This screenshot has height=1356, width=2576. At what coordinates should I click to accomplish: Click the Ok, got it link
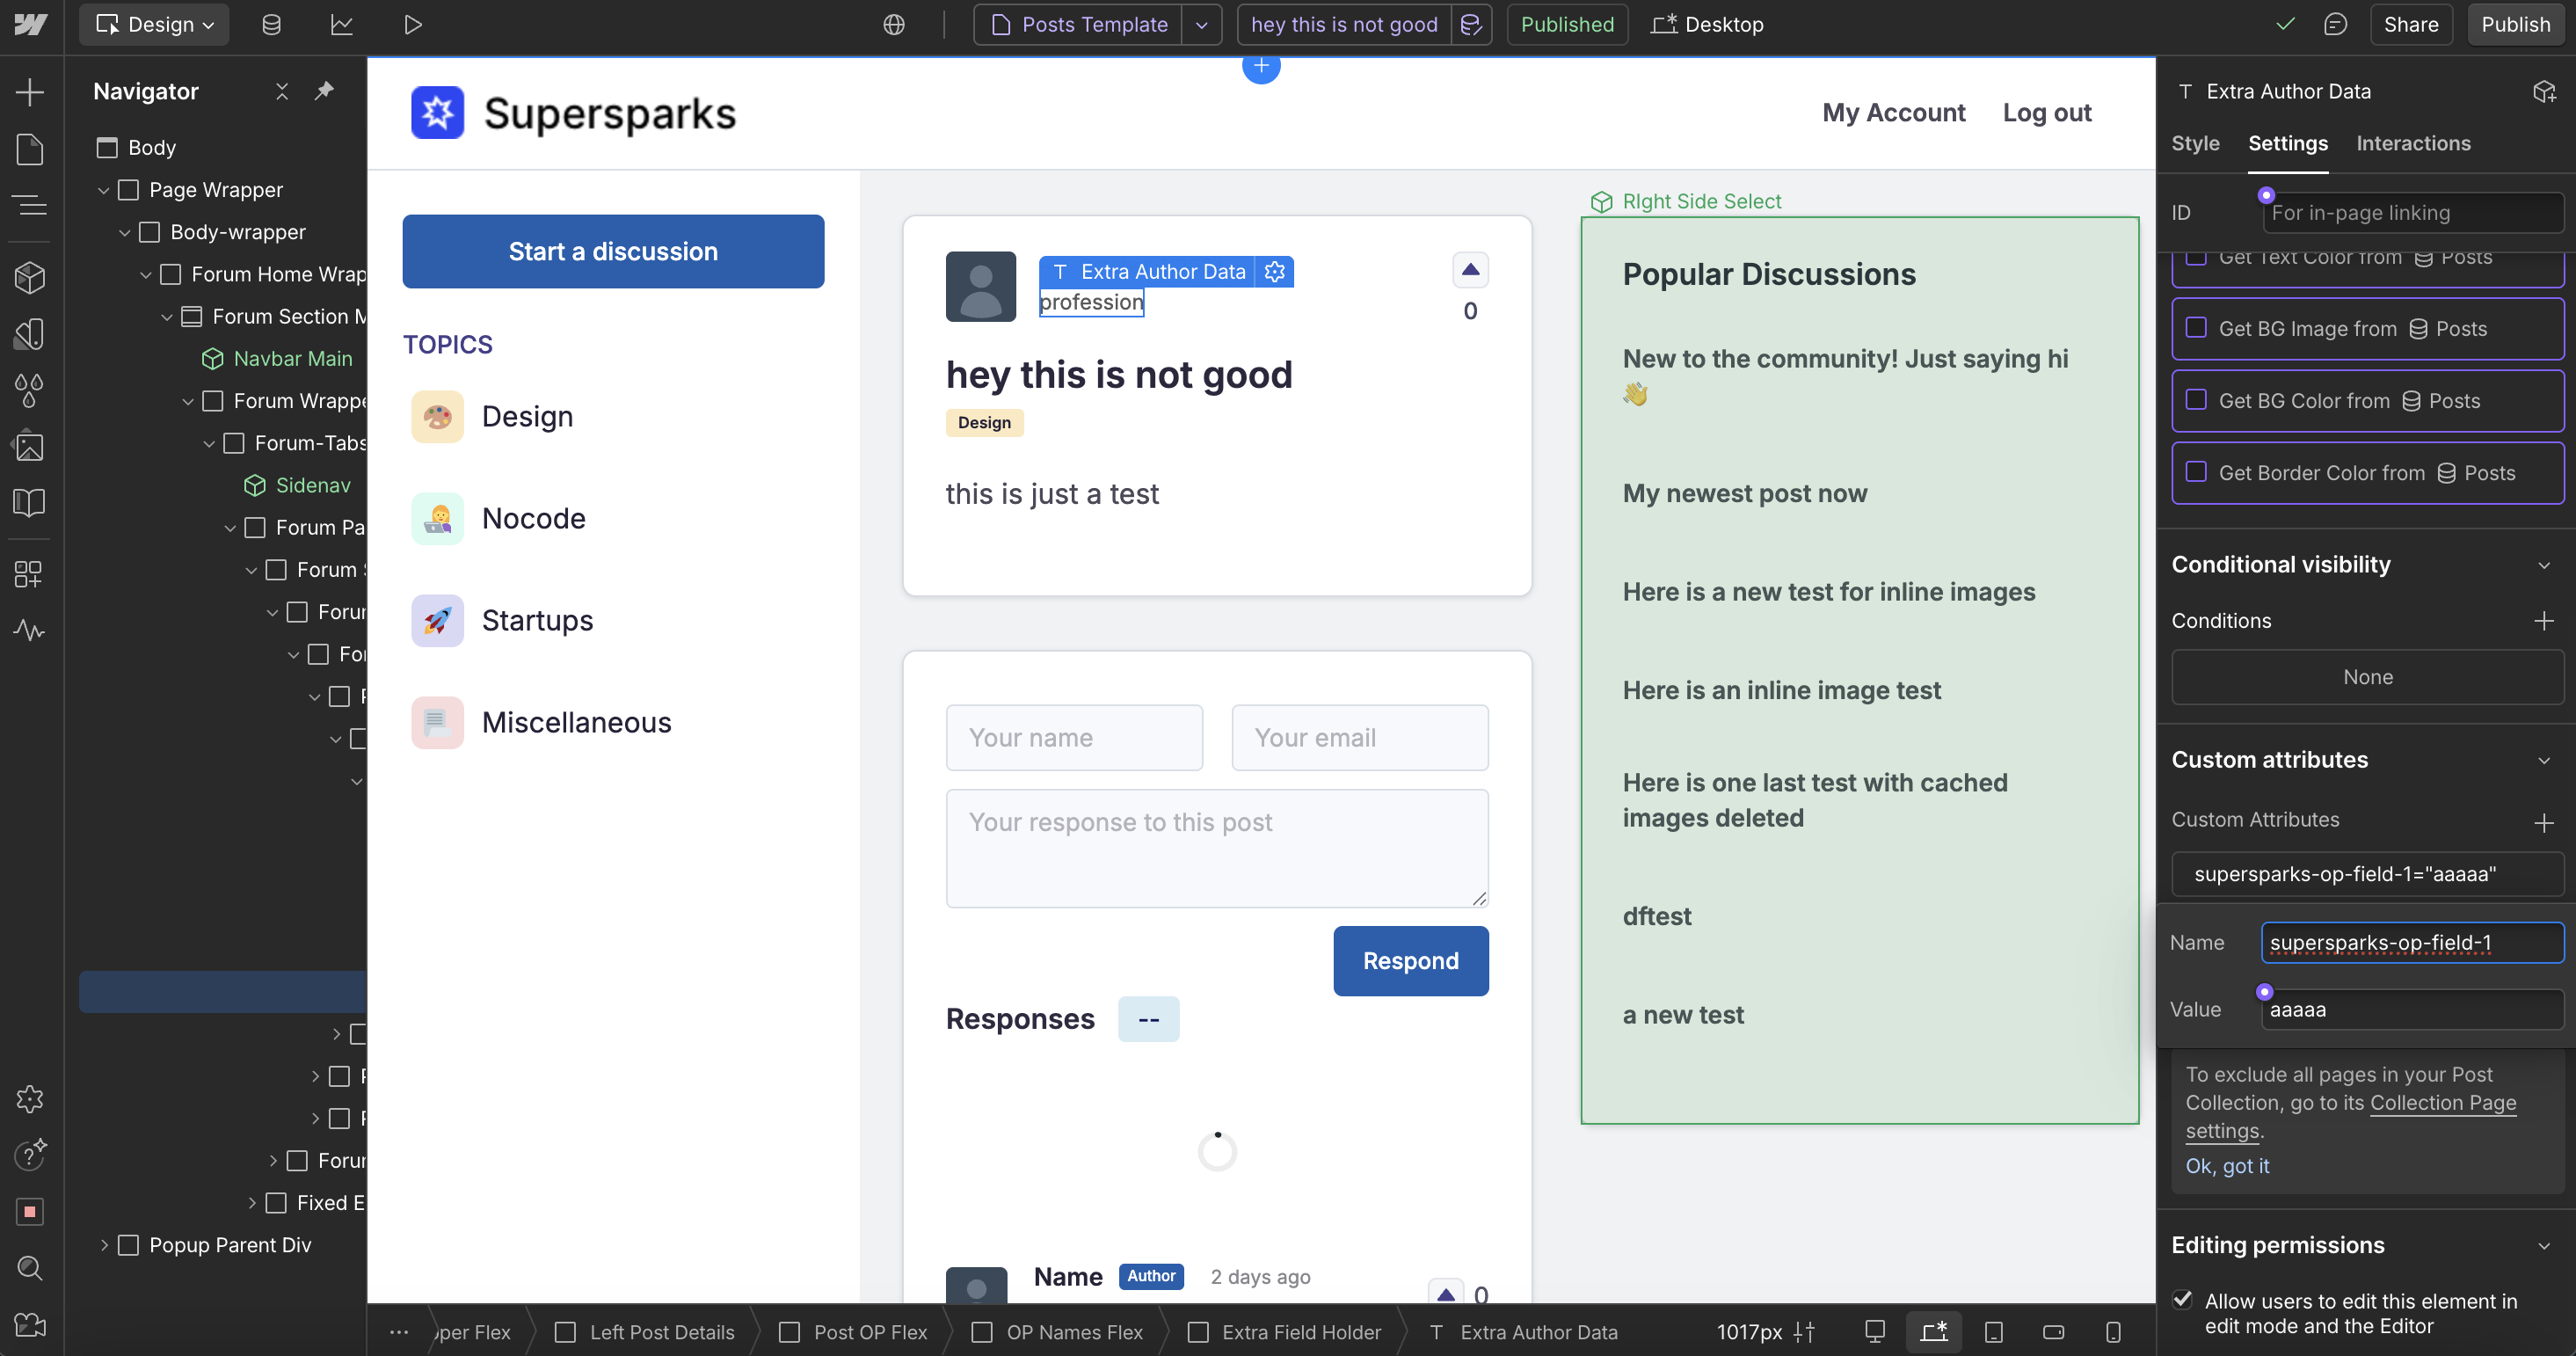(x=2227, y=1166)
